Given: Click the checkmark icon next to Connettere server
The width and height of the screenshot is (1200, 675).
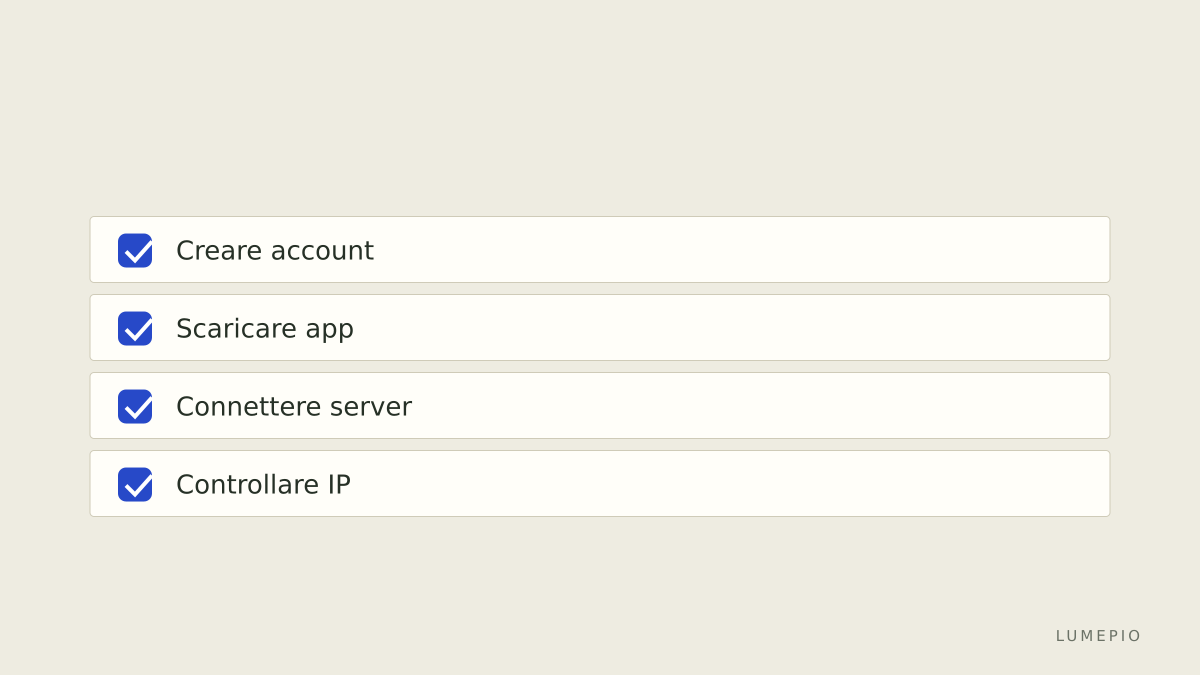Looking at the screenshot, I should [x=138, y=406].
